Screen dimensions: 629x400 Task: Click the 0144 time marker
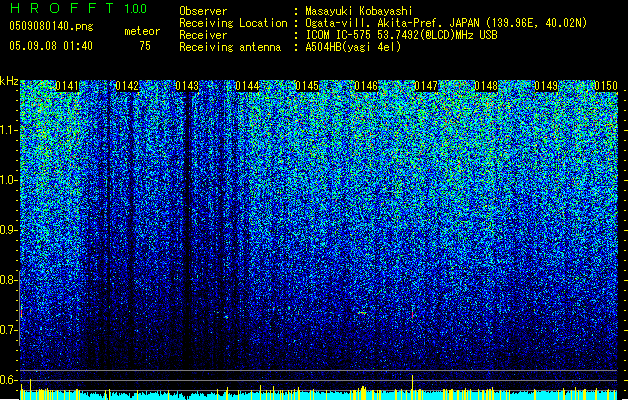247,86
